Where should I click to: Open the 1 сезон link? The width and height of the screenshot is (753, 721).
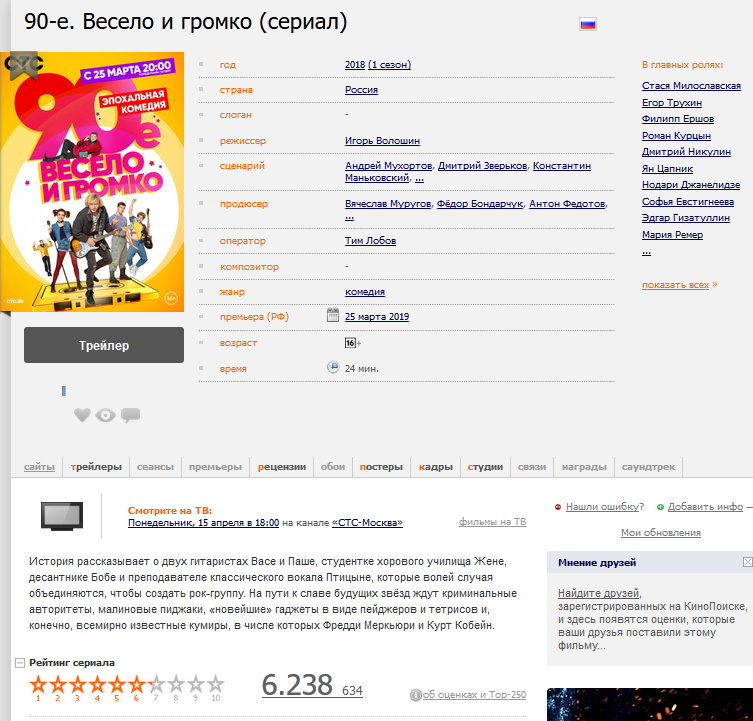coord(389,64)
